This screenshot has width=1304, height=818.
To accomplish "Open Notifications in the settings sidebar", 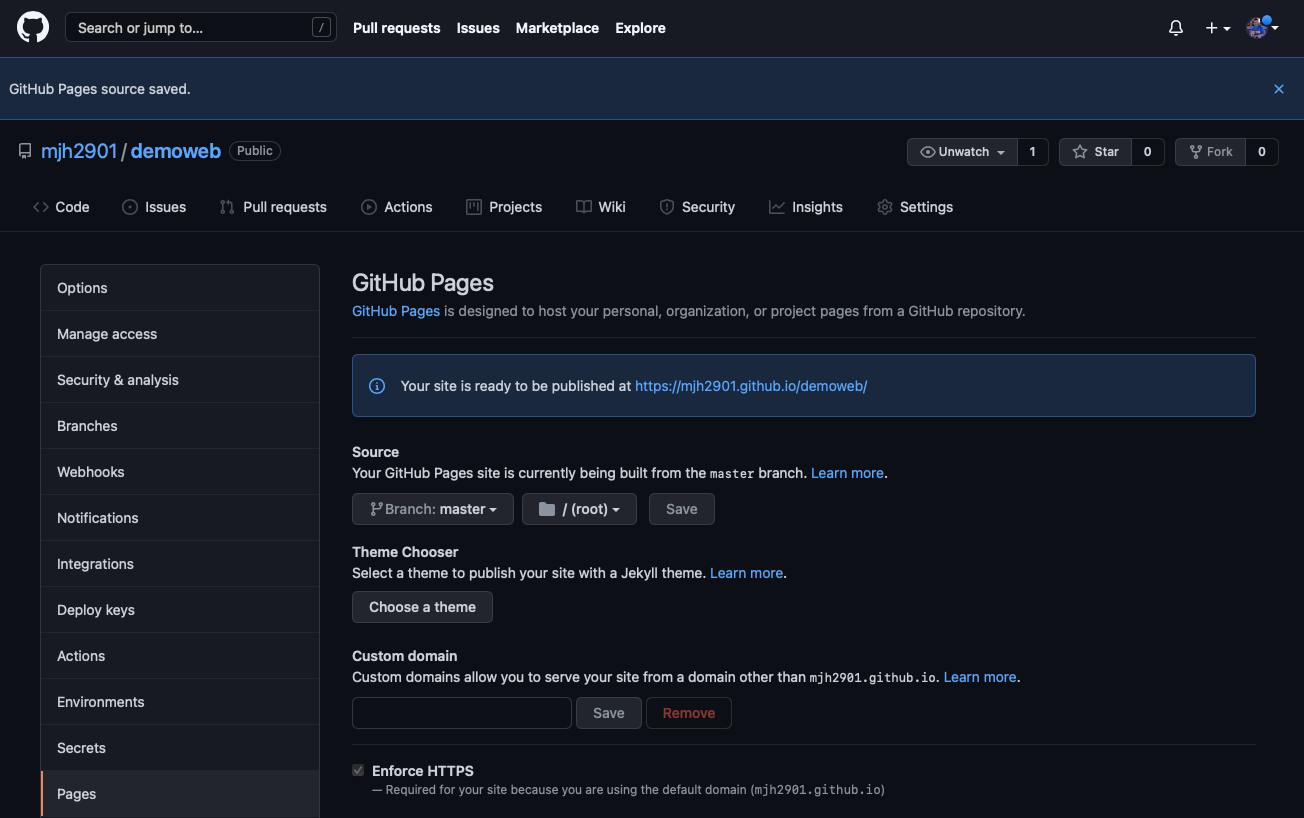I will [180, 518].
